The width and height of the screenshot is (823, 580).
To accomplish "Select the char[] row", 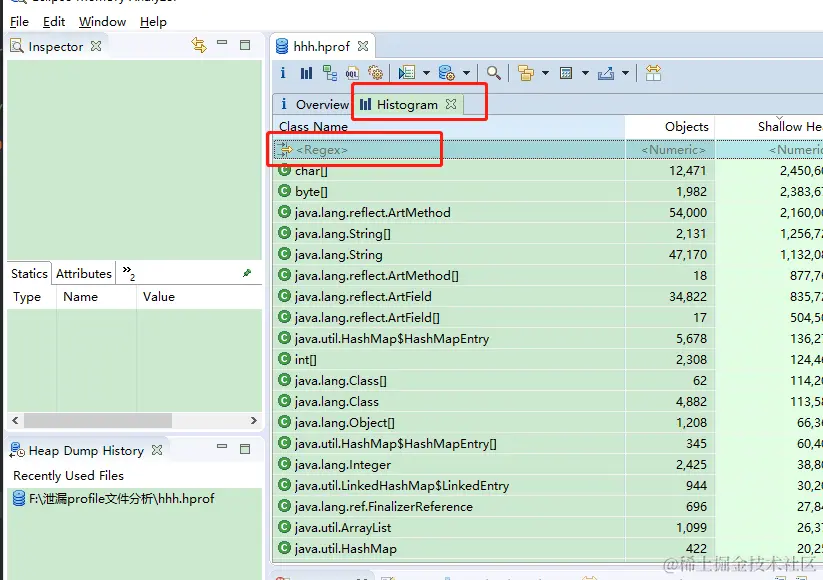I will click(x=548, y=171).
